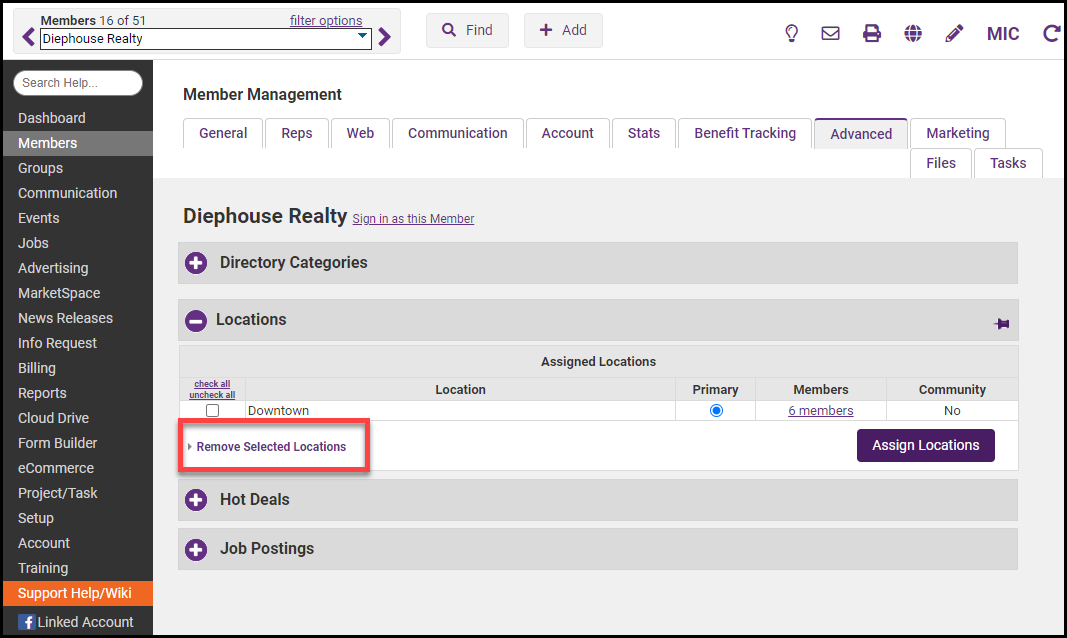Open Billing in the sidebar
Image resolution: width=1067 pixels, height=638 pixels.
[x=37, y=368]
